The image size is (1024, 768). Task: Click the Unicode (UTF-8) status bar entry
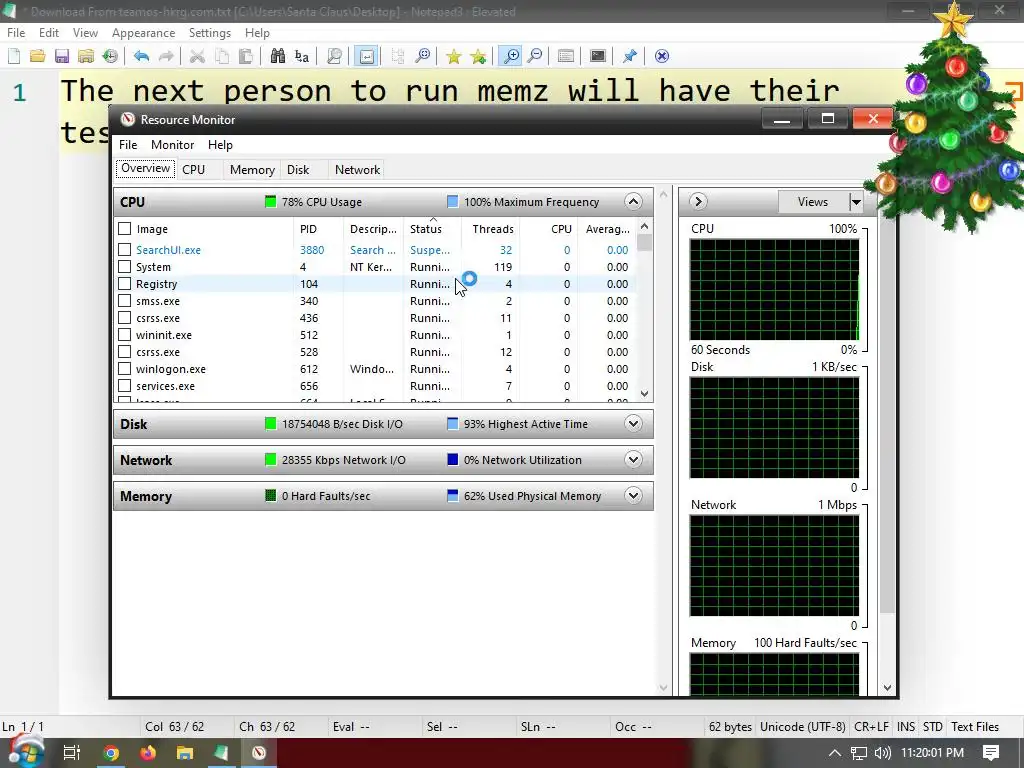pyautogui.click(x=803, y=727)
